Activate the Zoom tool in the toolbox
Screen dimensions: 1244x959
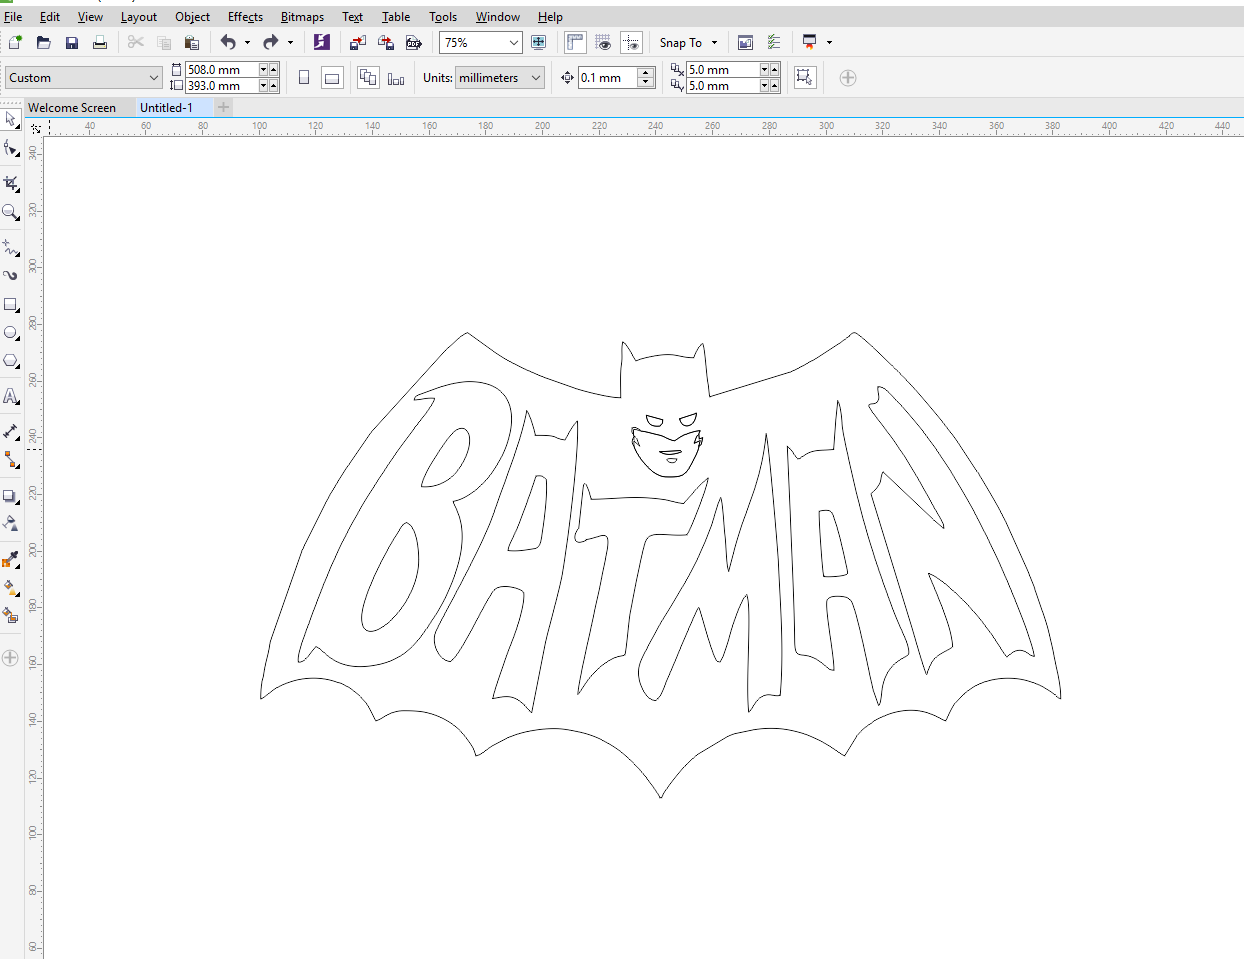[x=10, y=212]
